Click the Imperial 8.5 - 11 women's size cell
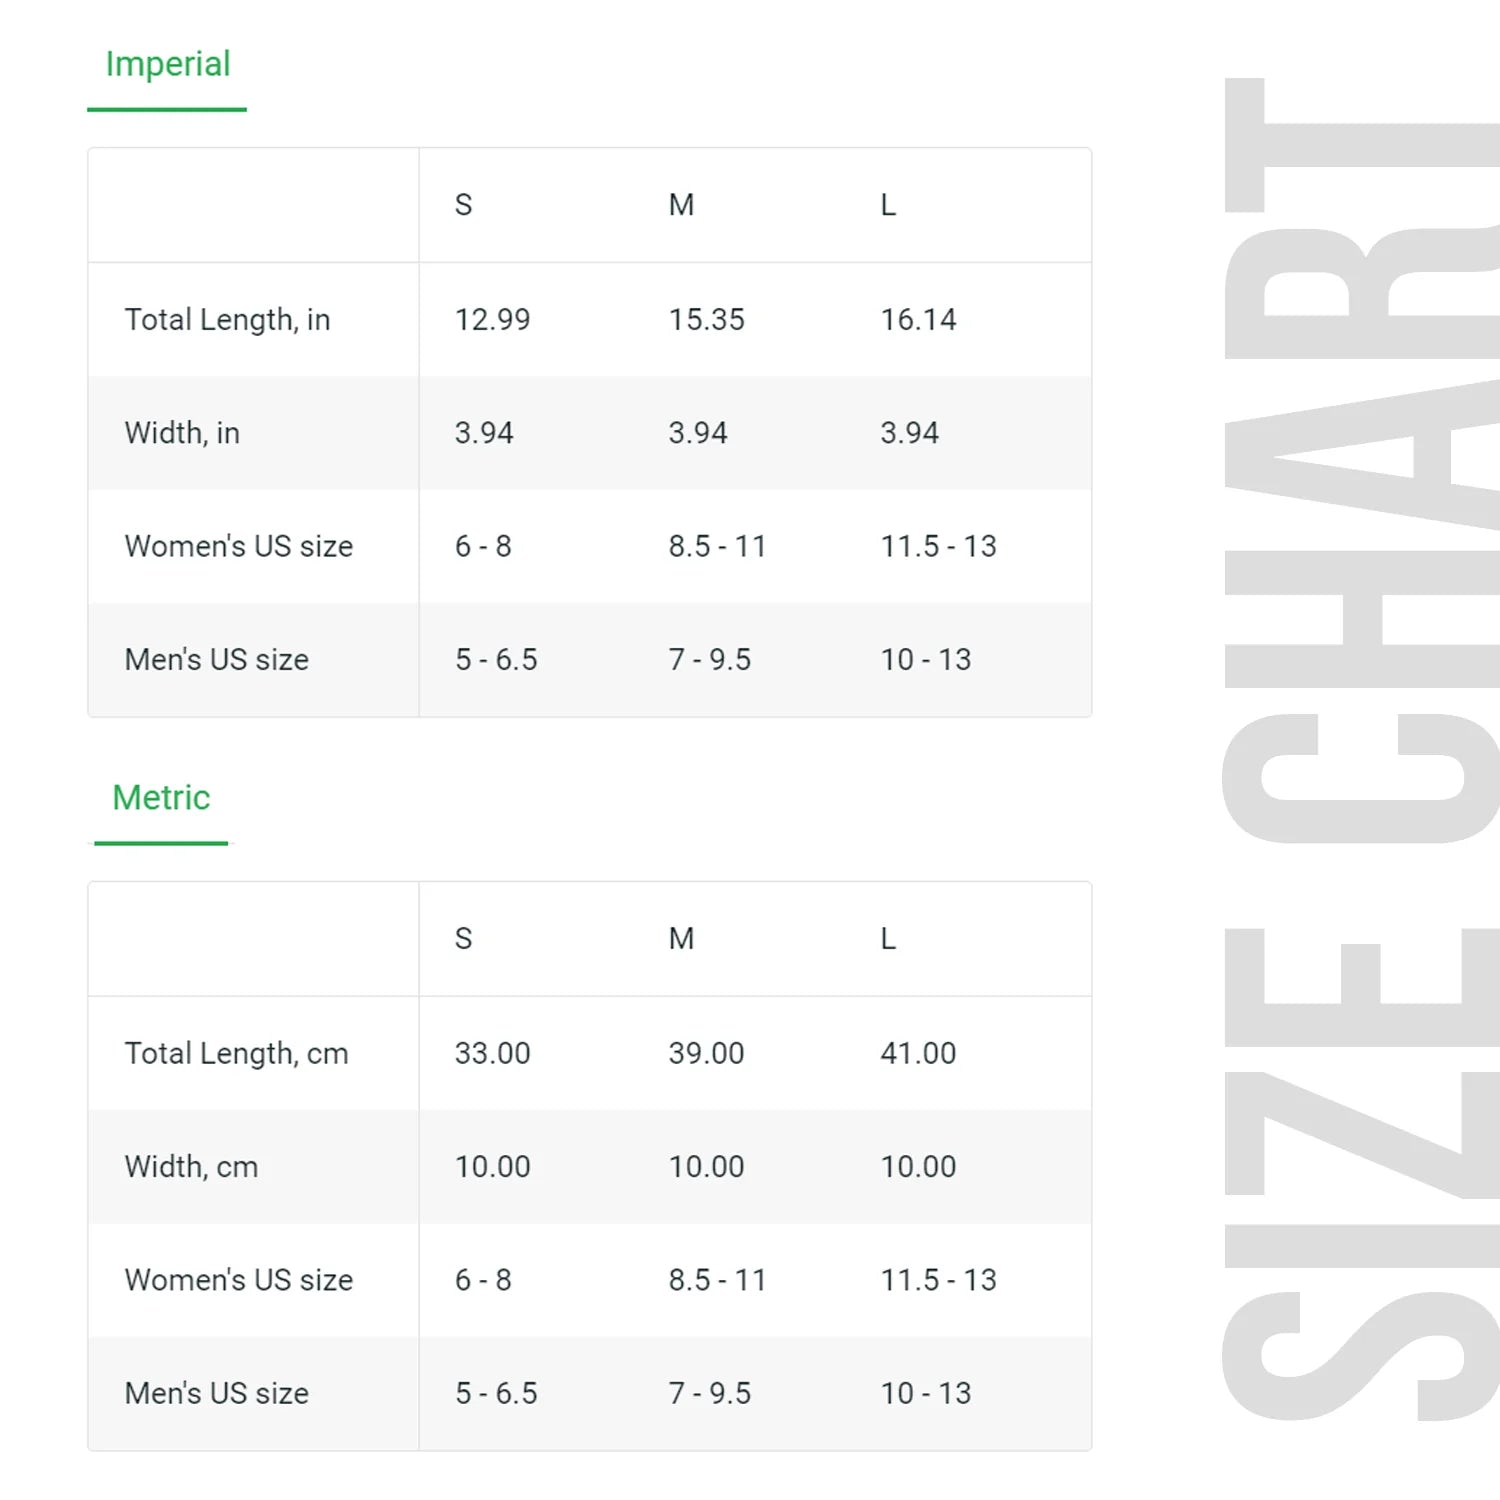Viewport: 1500px width, 1500px height. (717, 546)
